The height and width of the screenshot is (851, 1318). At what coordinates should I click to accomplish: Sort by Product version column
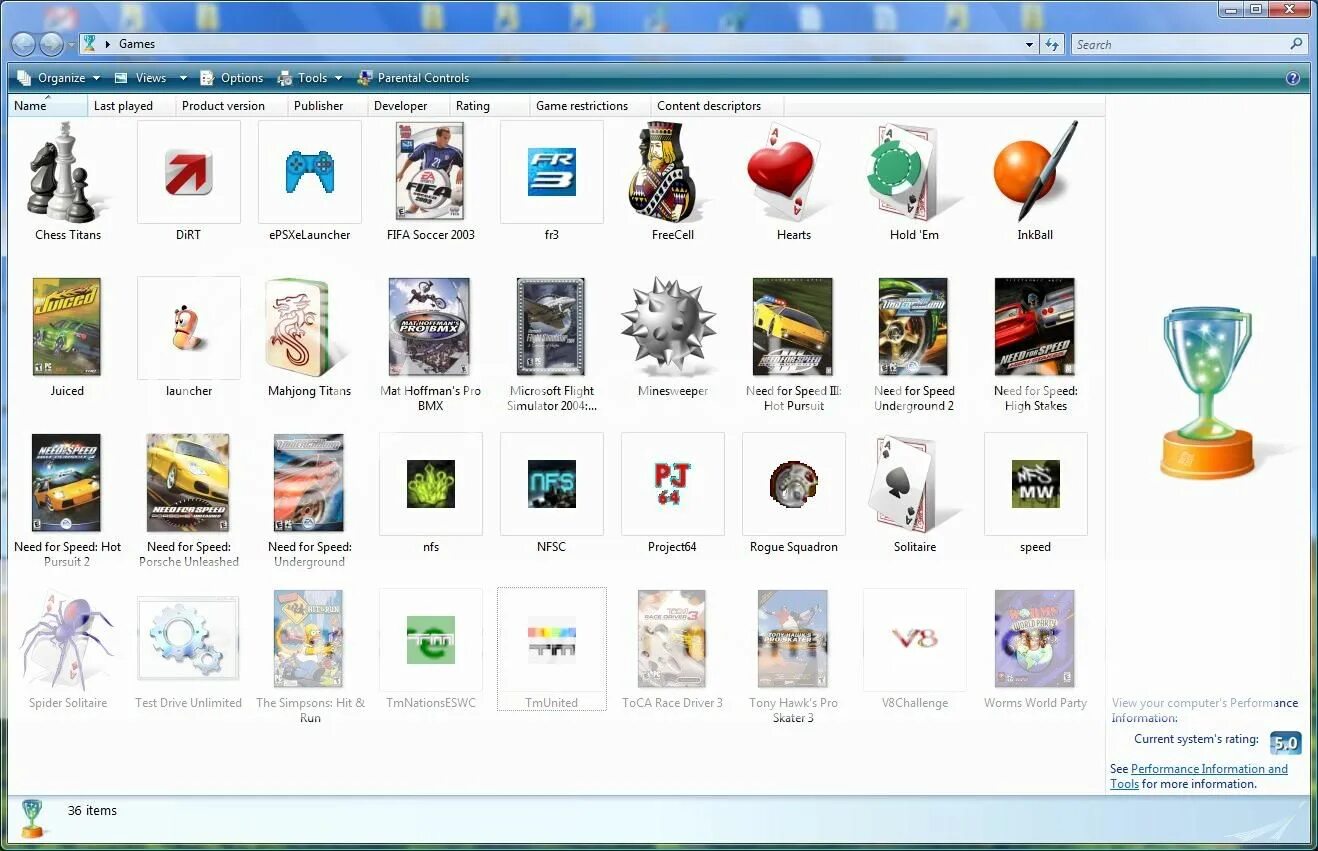232,106
